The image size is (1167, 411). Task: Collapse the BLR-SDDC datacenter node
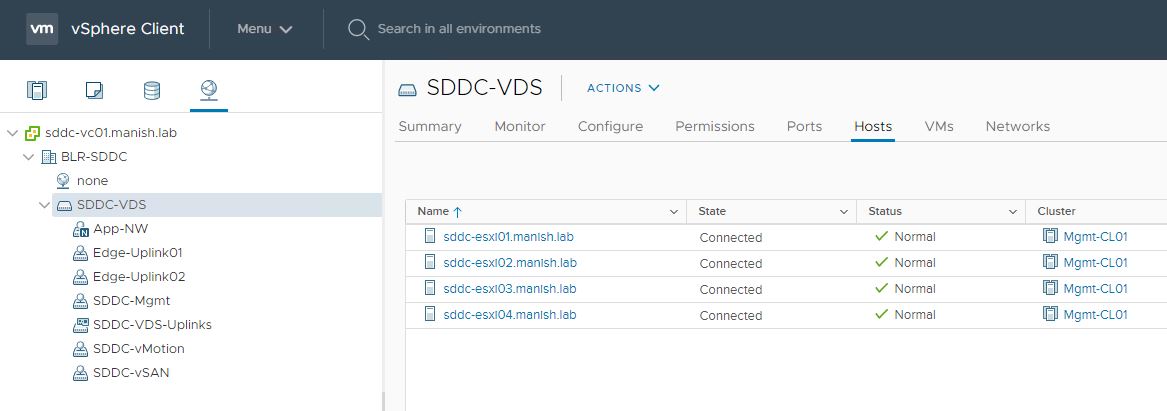28,157
